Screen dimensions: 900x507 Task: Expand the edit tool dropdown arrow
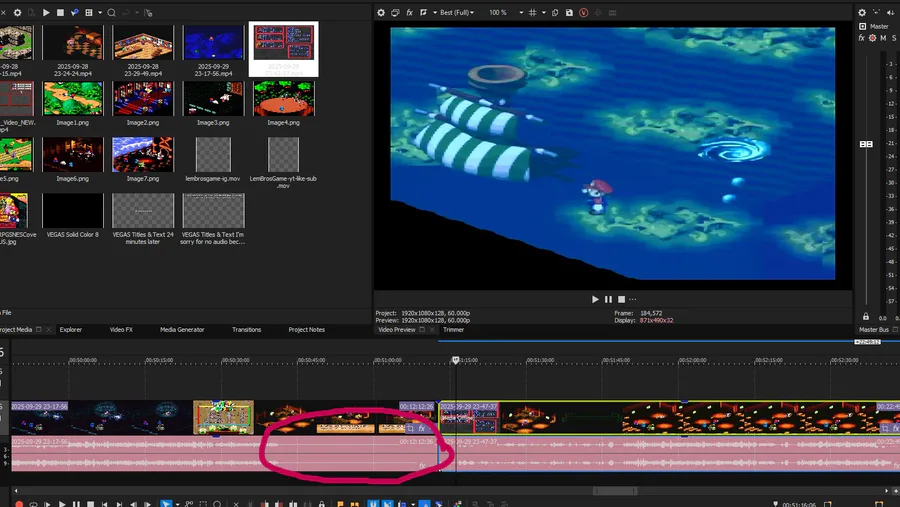click(177, 504)
